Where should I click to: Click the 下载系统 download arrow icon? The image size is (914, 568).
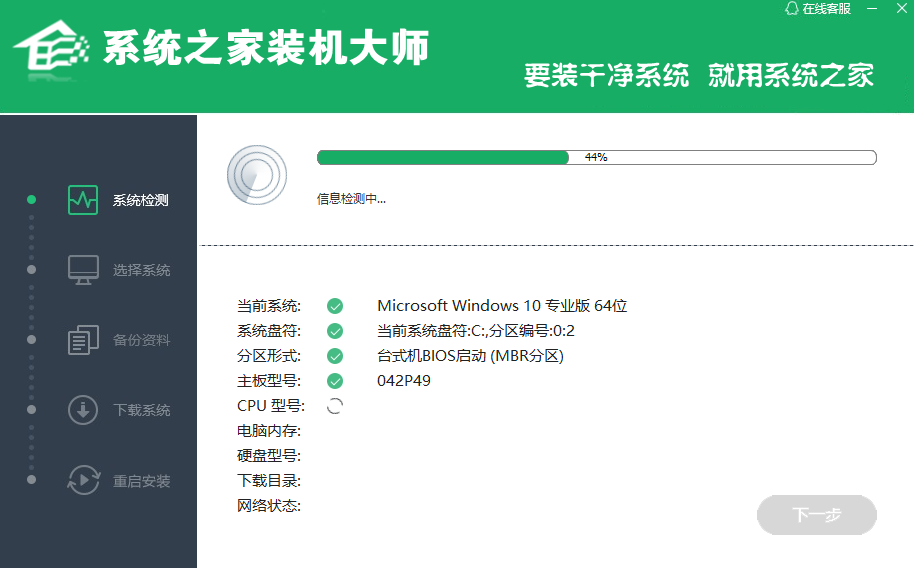tap(83, 410)
